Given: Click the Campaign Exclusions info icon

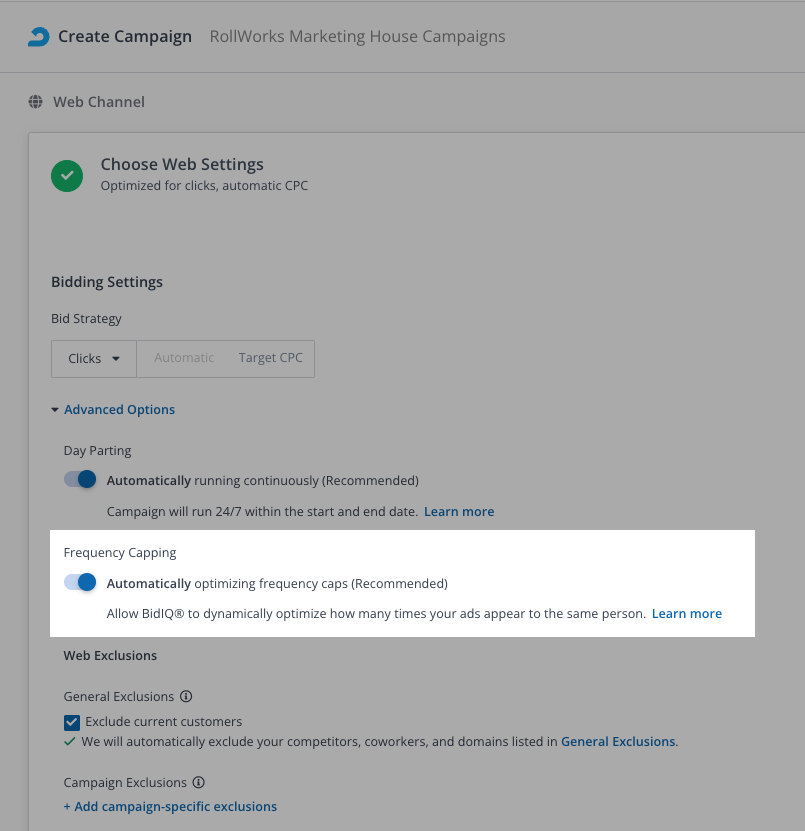Looking at the screenshot, I should coord(198,783).
